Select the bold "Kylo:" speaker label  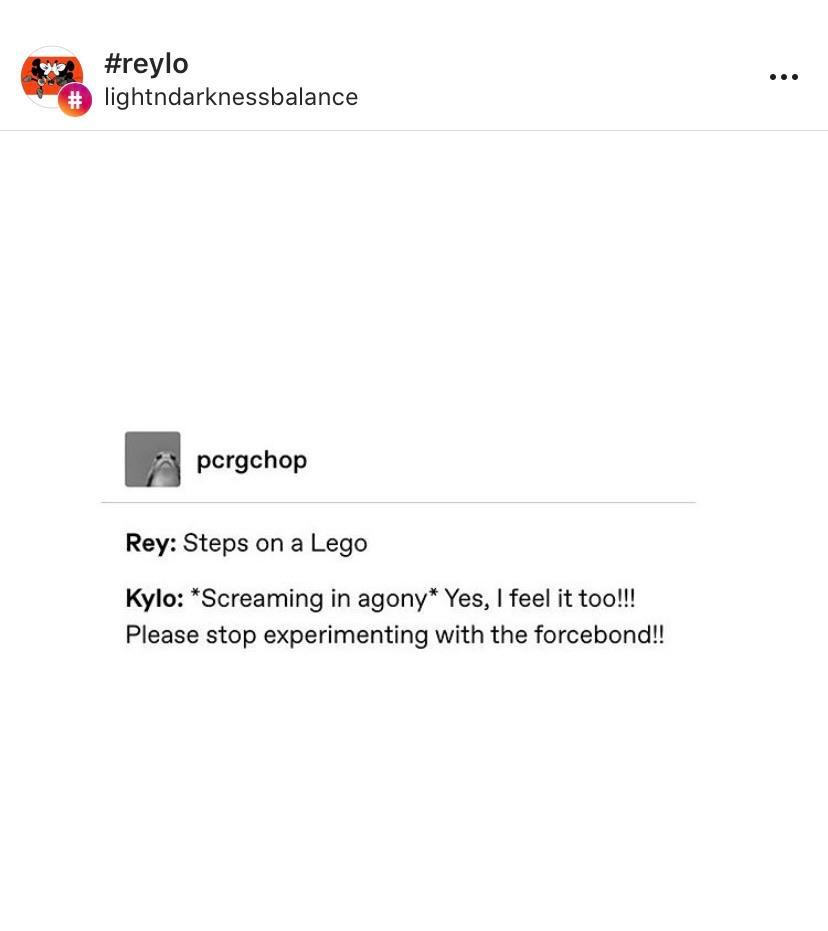tap(154, 598)
